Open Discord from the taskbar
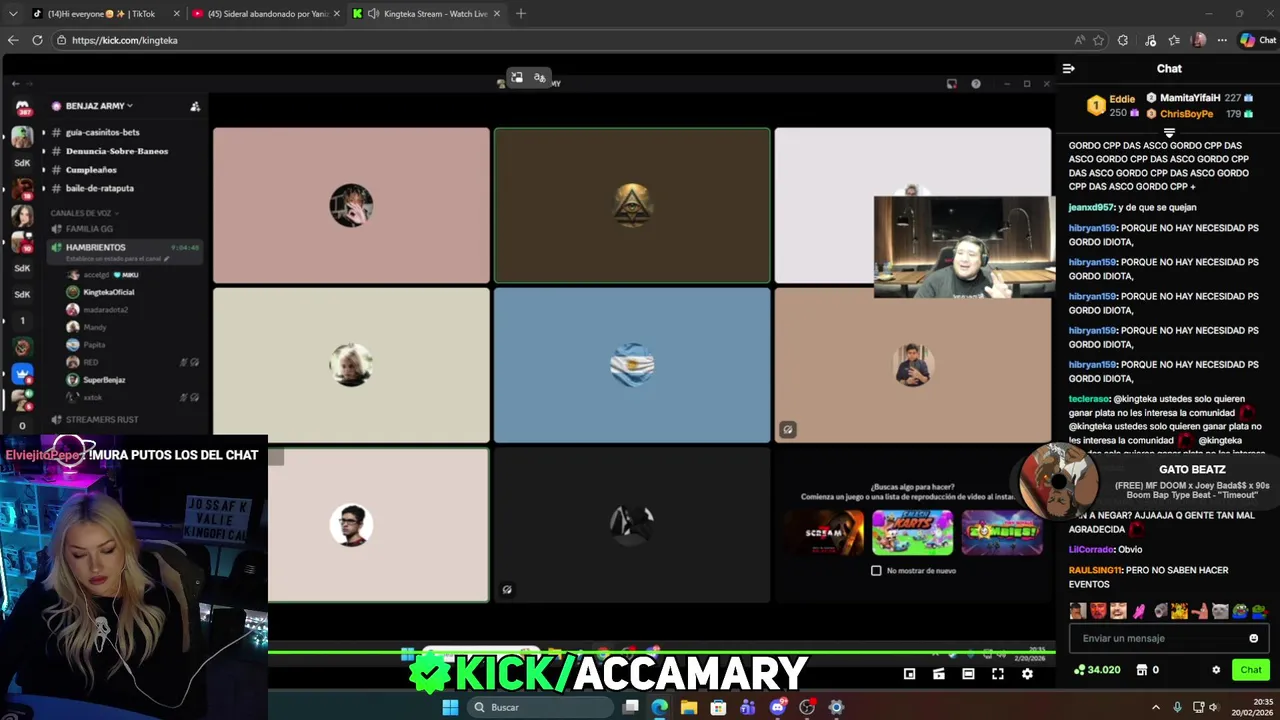1280x720 pixels. point(777,707)
